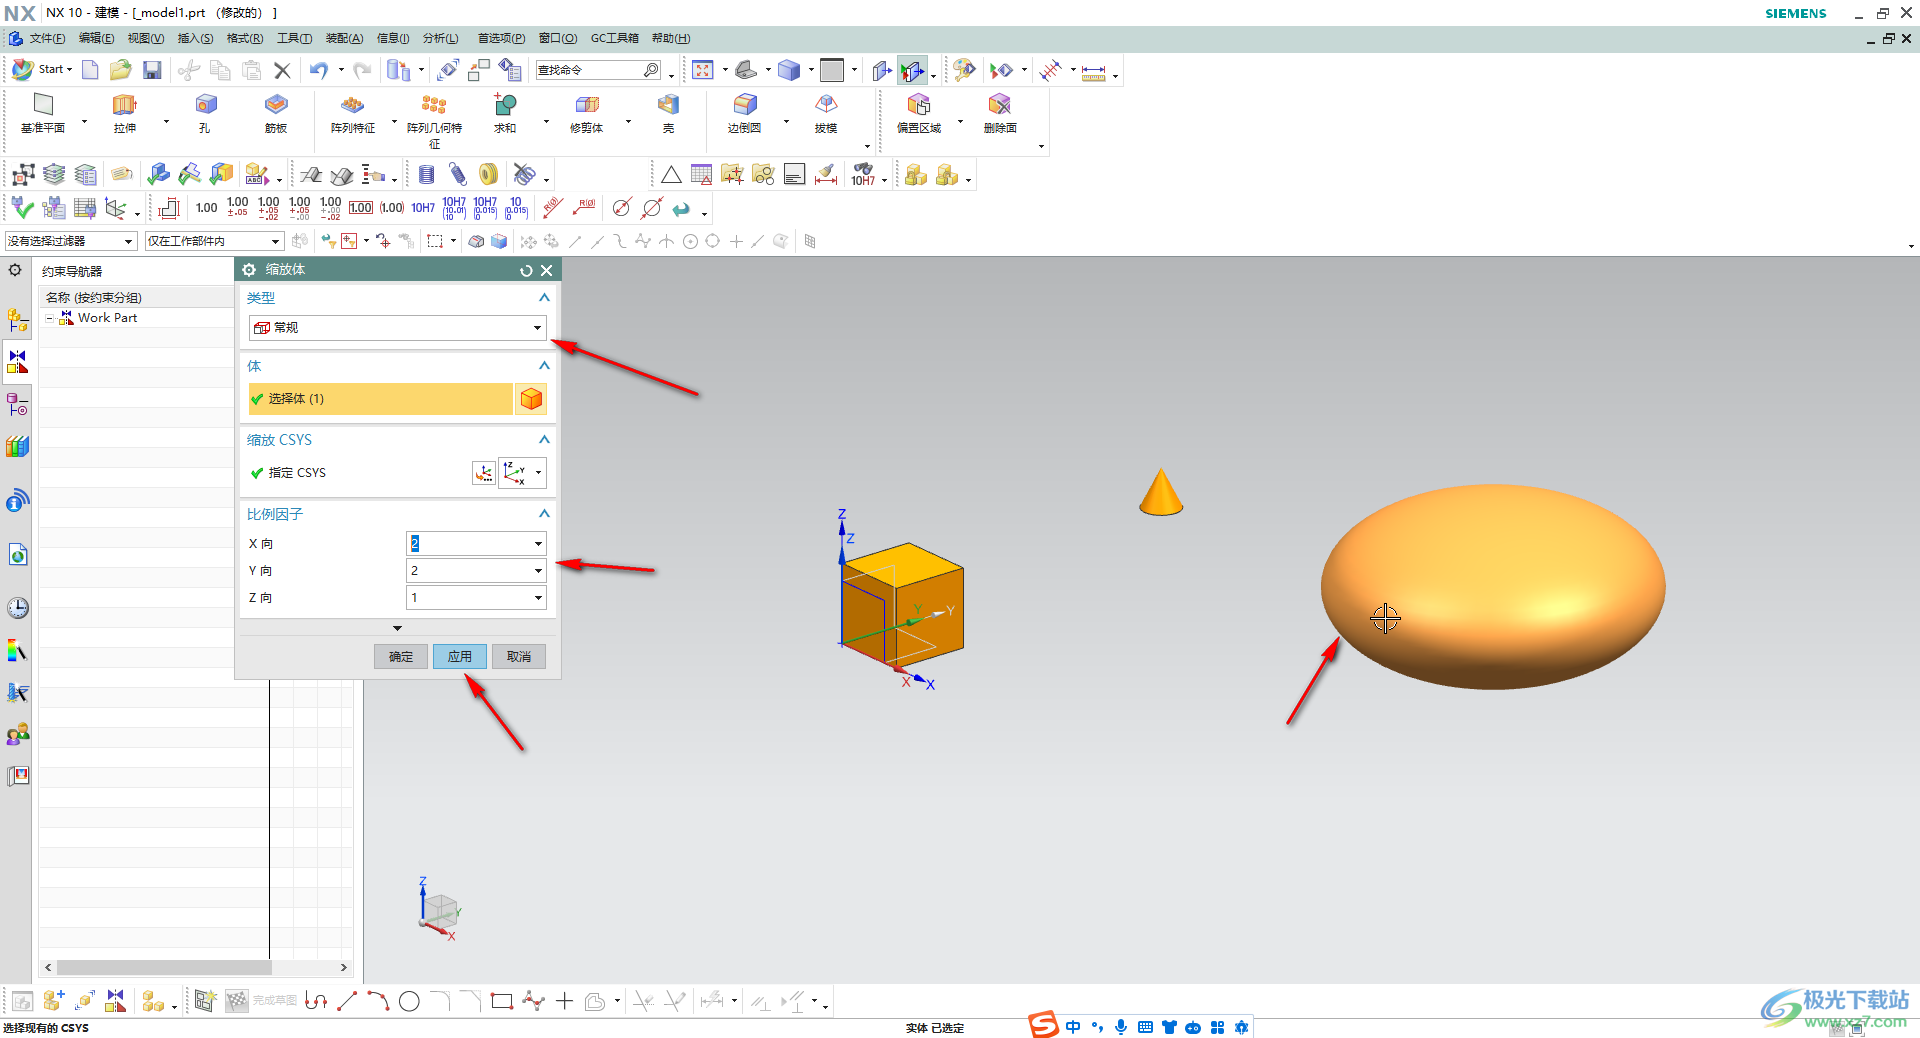Viewport: 1920px width, 1038px height.
Task: Open the X 向 scale factor dropdown arrow
Action: click(538, 544)
